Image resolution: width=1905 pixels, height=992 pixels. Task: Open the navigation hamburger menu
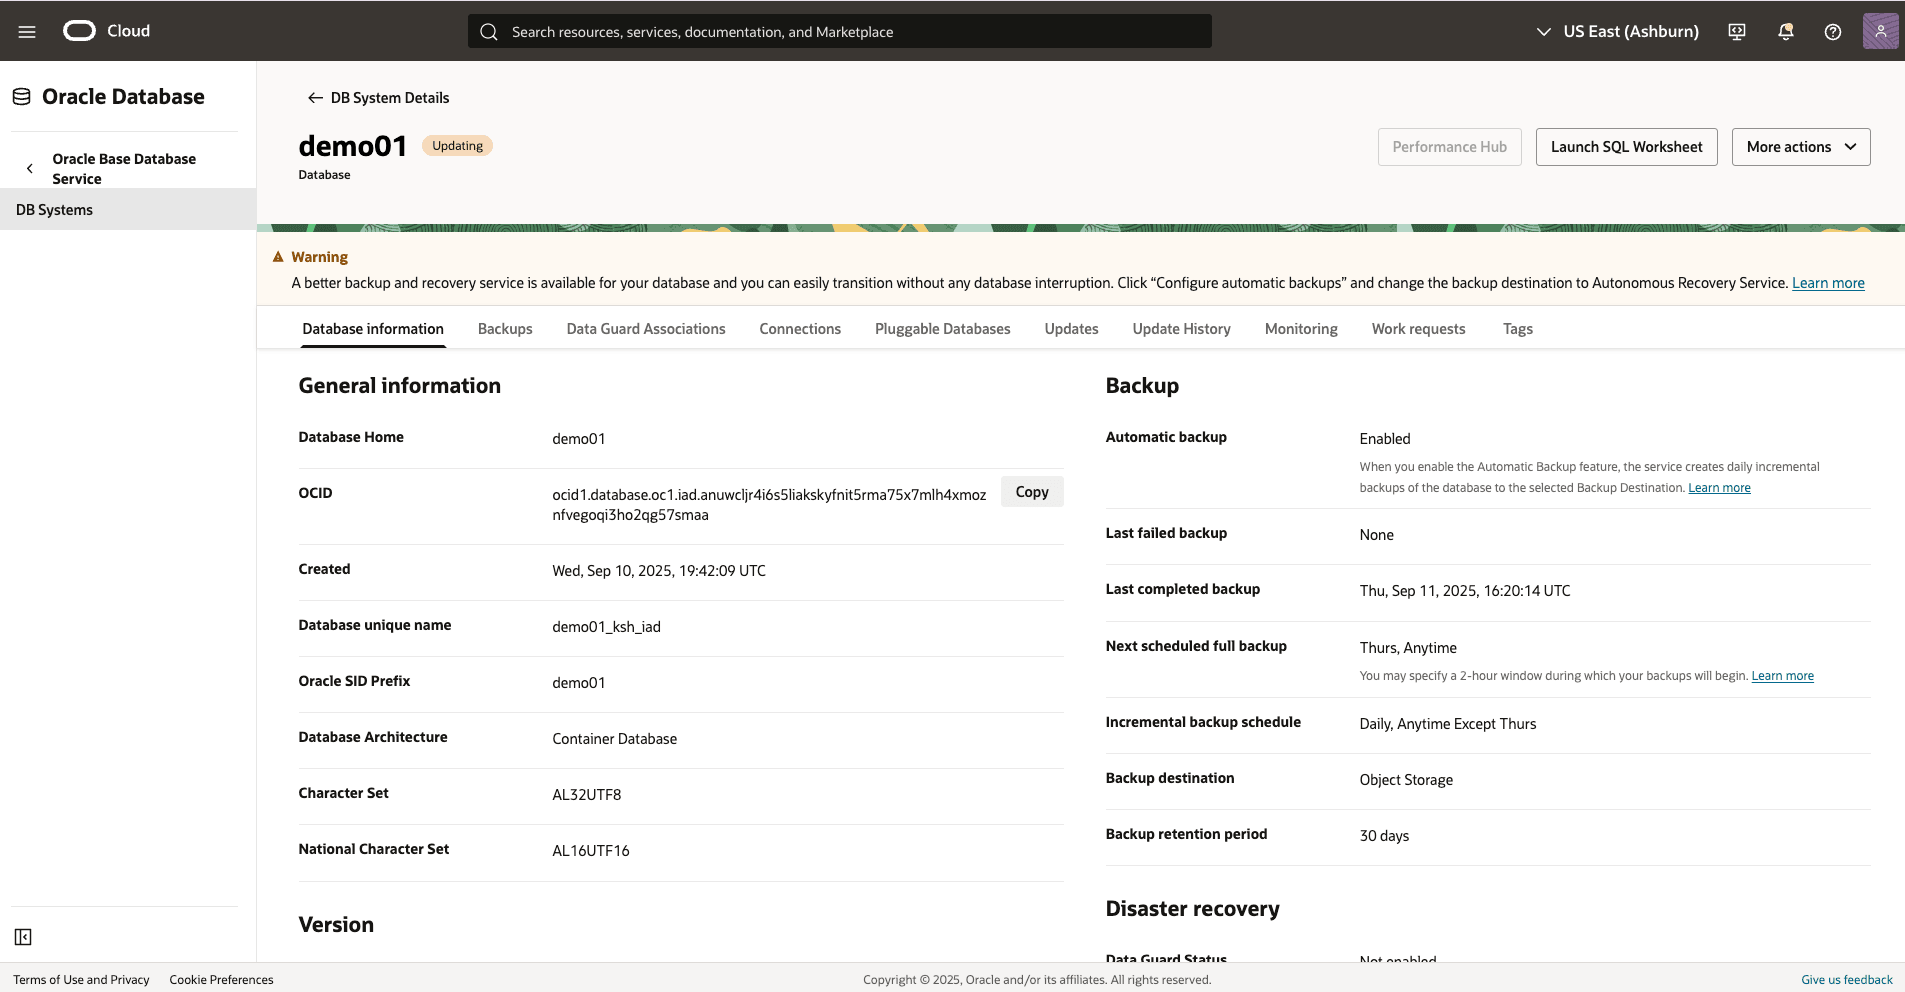(27, 31)
